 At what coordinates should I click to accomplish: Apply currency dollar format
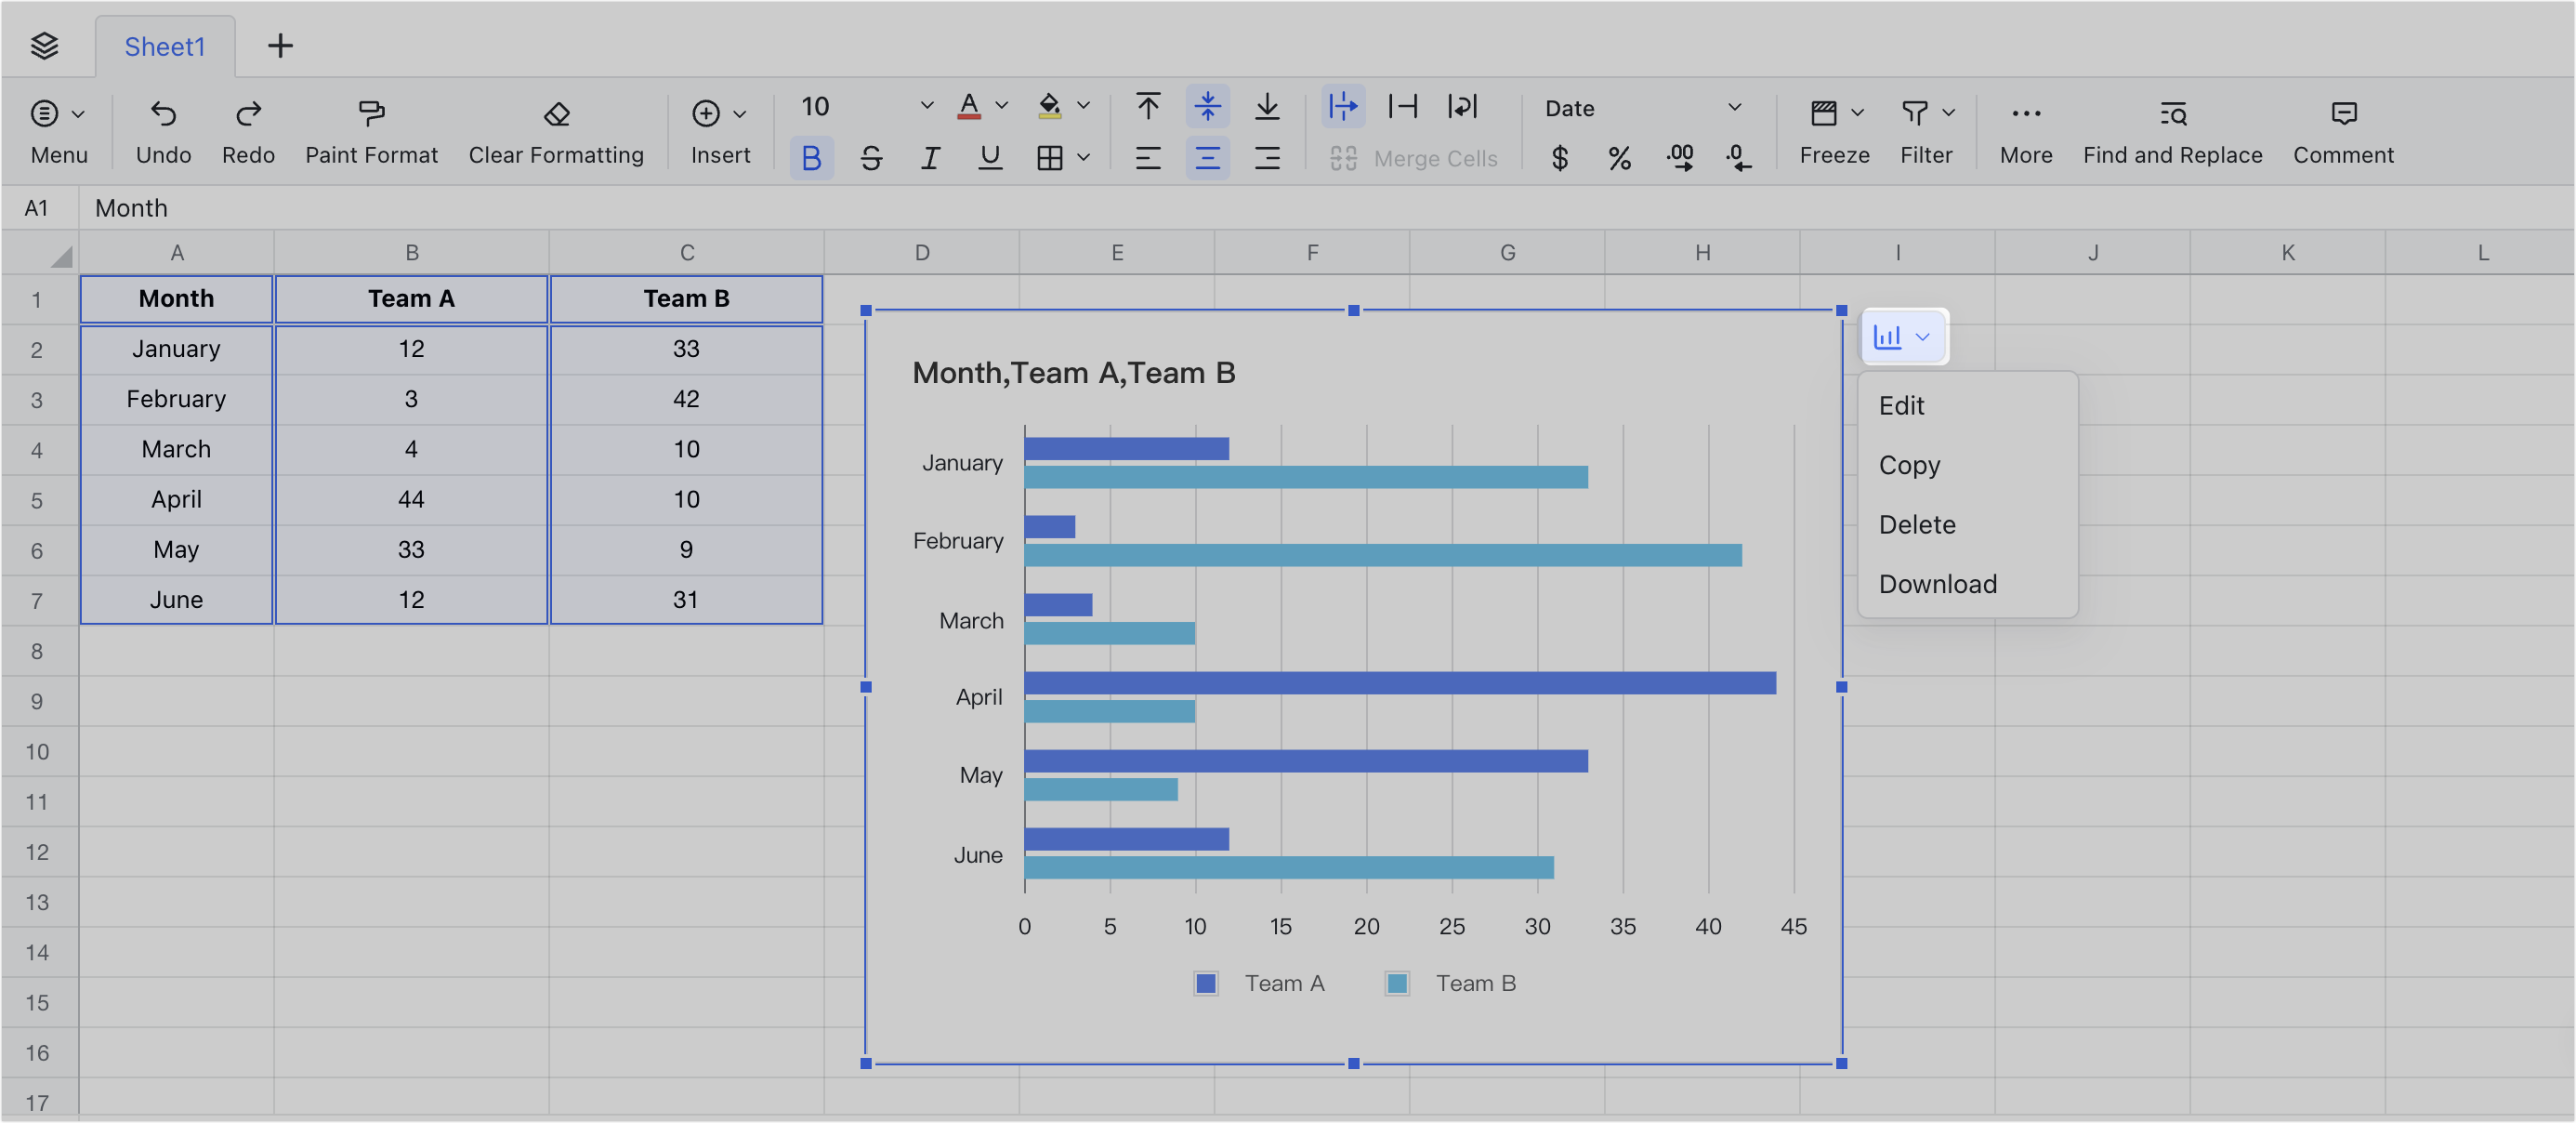(1559, 158)
